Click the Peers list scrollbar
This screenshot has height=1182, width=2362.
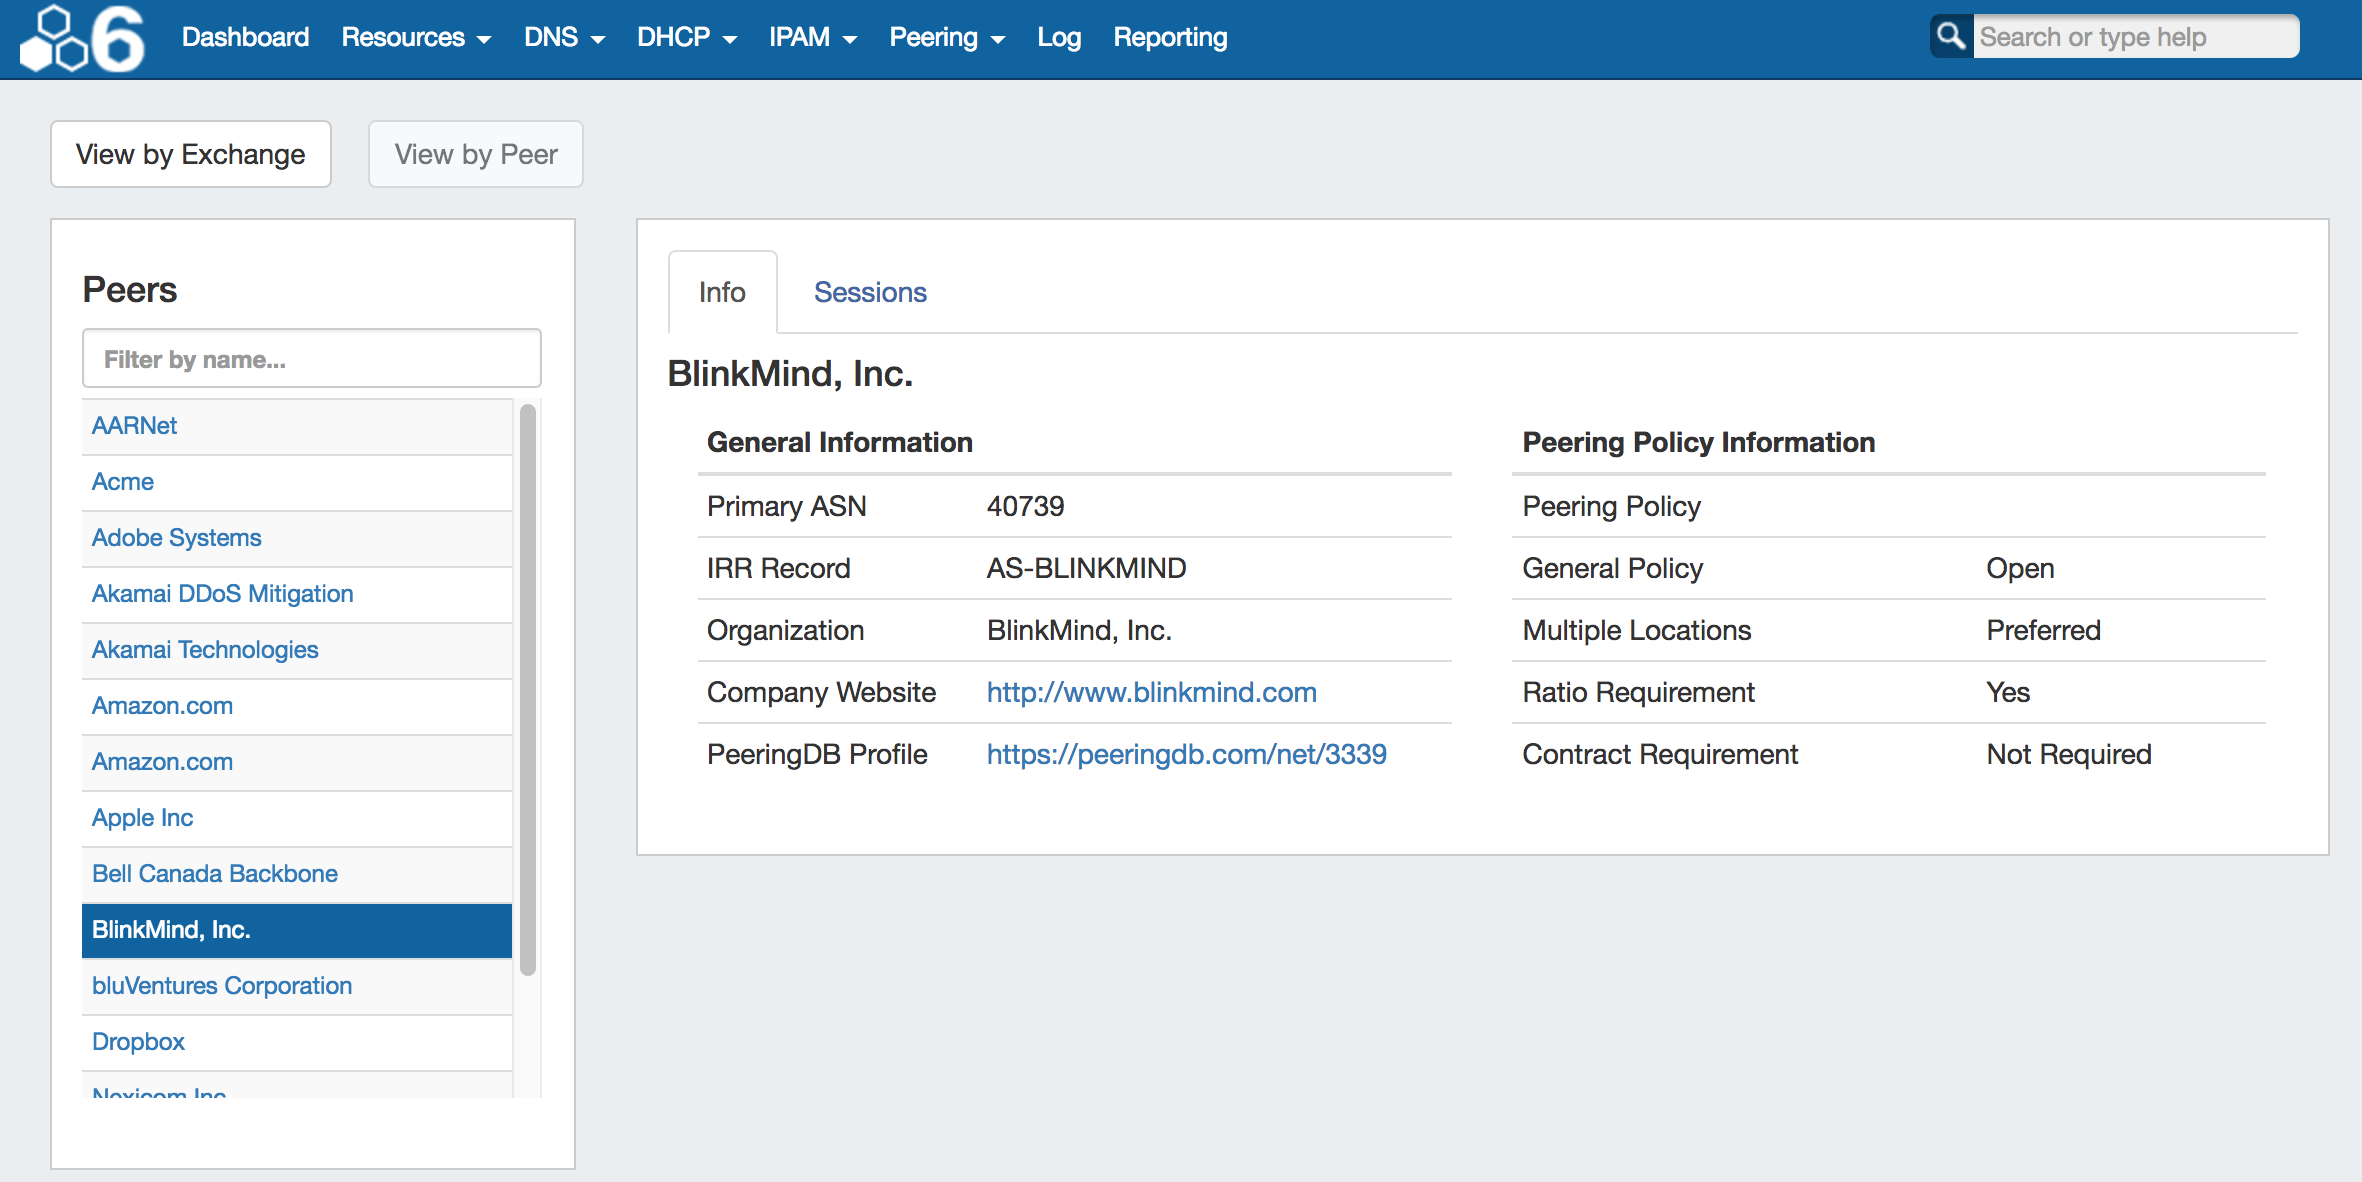(x=528, y=690)
